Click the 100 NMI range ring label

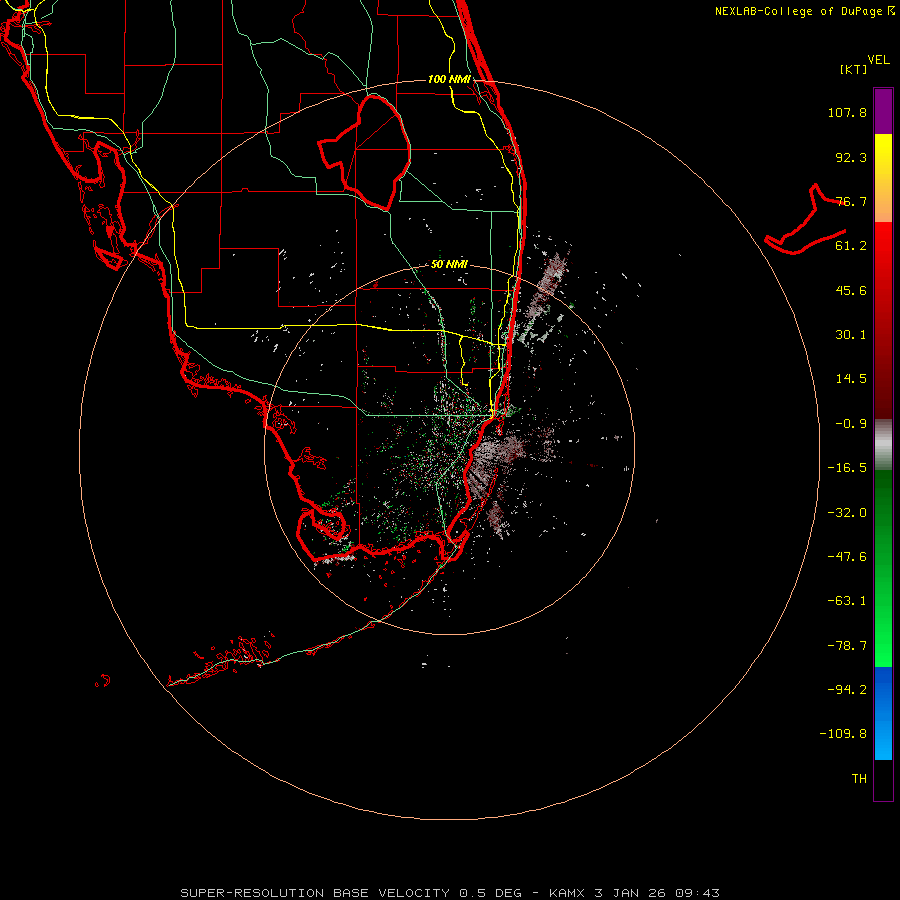click(x=449, y=79)
